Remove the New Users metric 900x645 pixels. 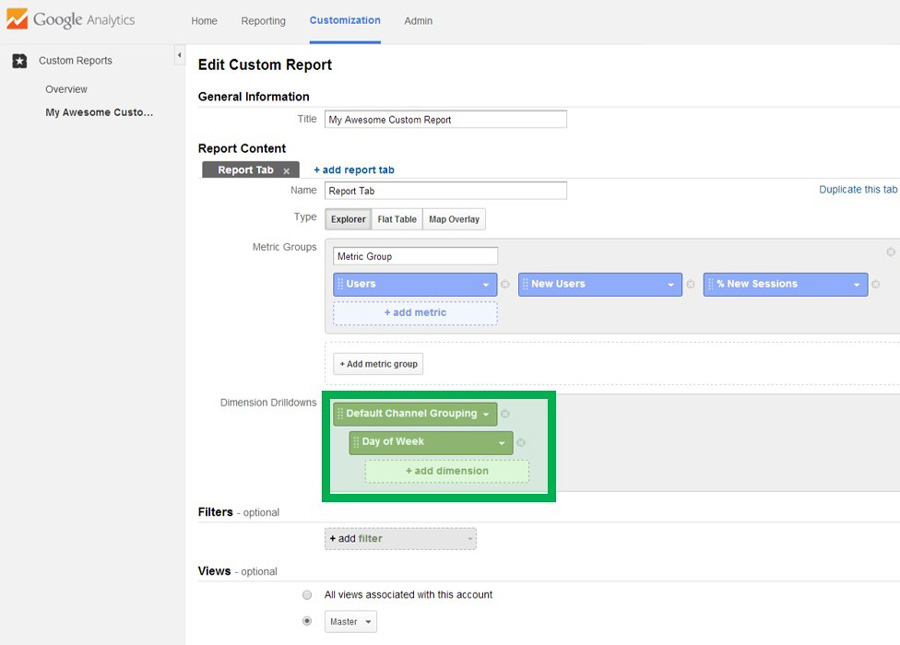coord(690,285)
